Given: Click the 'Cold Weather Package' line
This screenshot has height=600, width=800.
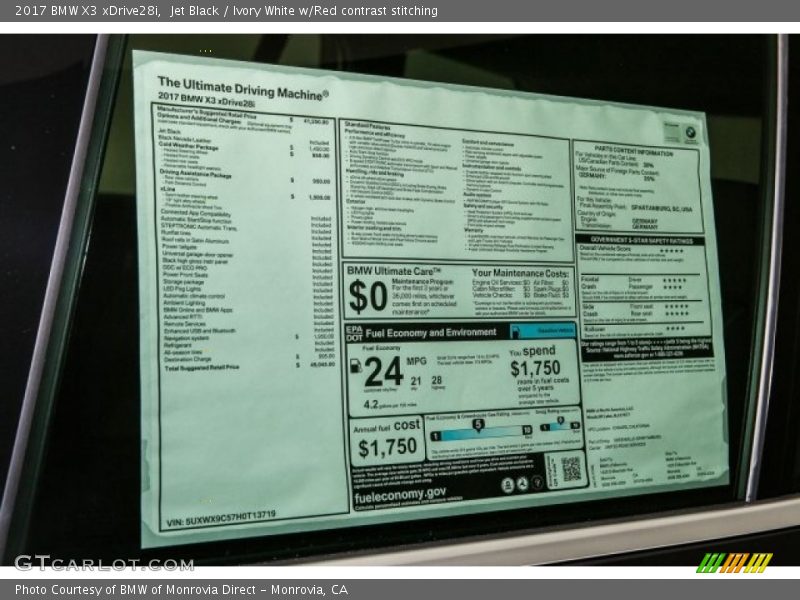Looking at the screenshot, I should (x=188, y=146).
